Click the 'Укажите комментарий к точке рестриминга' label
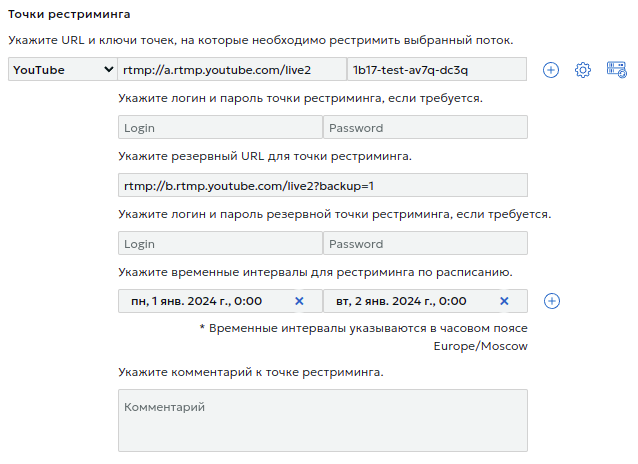The height and width of the screenshot is (464, 638). pos(250,372)
